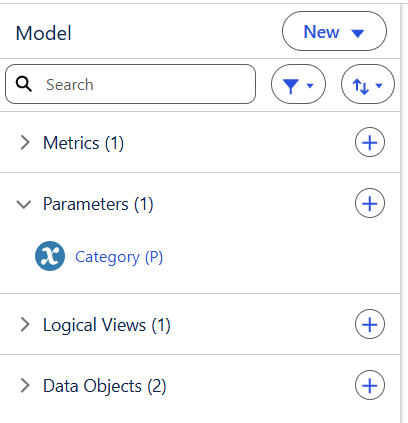
Task: Click the Search input field
Action: [130, 84]
